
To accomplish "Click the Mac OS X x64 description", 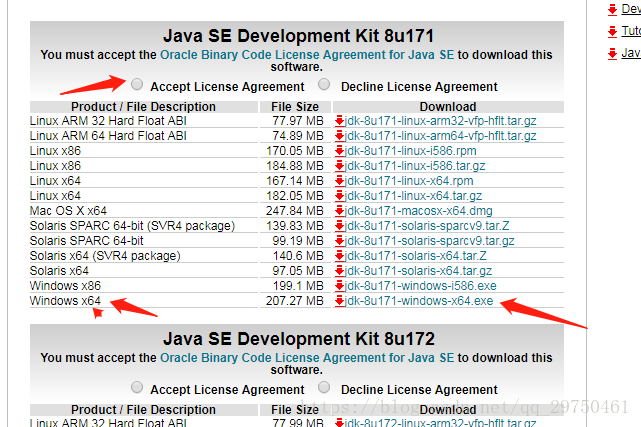I will point(68,211).
